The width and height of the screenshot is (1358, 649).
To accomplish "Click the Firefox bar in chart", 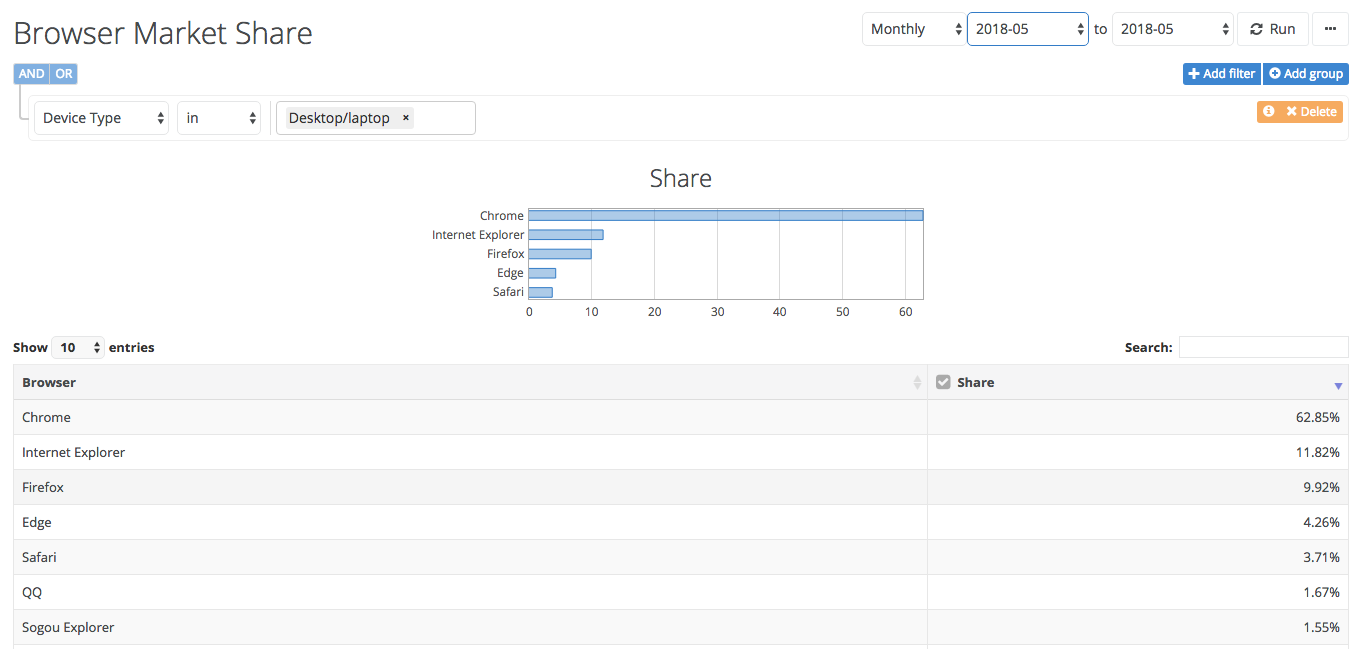I will [x=560, y=254].
